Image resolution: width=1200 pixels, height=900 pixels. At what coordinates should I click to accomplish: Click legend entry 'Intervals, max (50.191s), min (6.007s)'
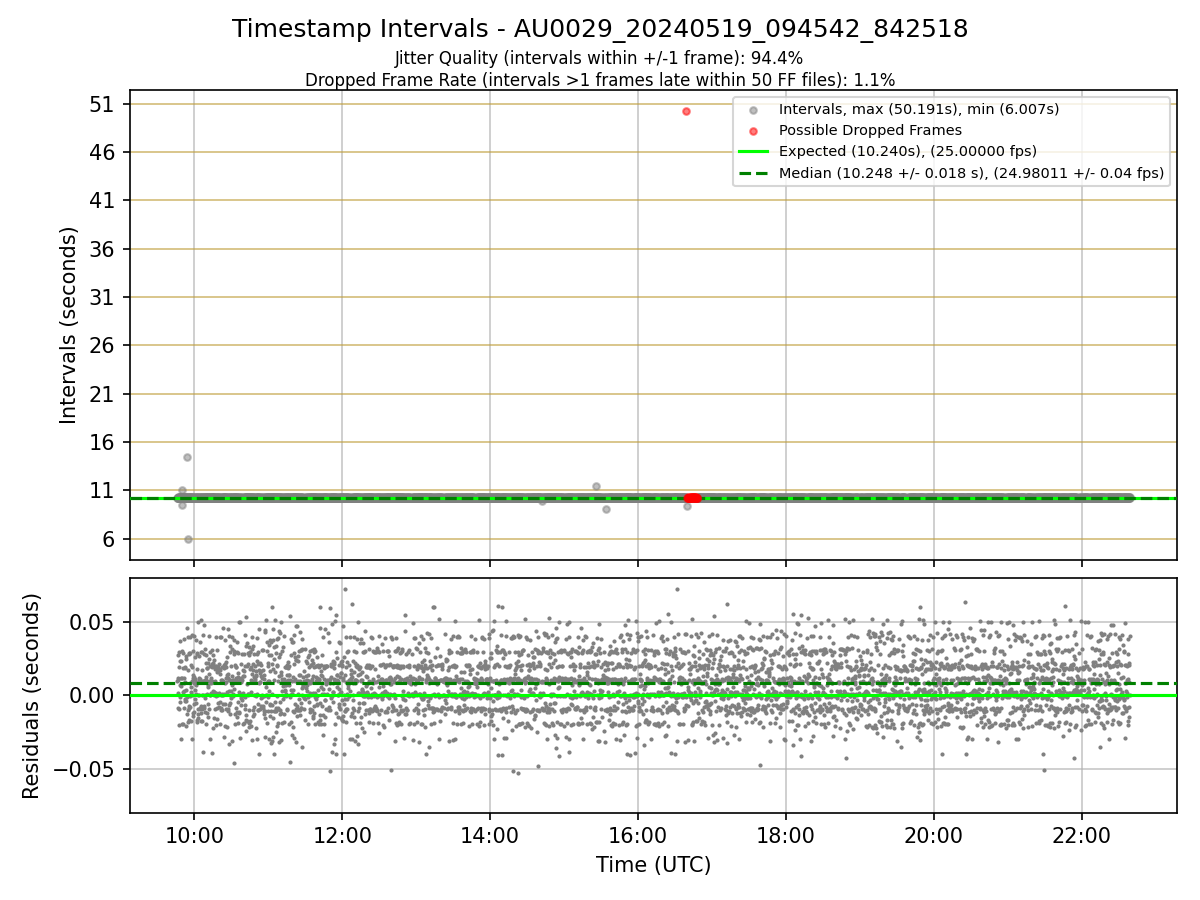(919, 109)
